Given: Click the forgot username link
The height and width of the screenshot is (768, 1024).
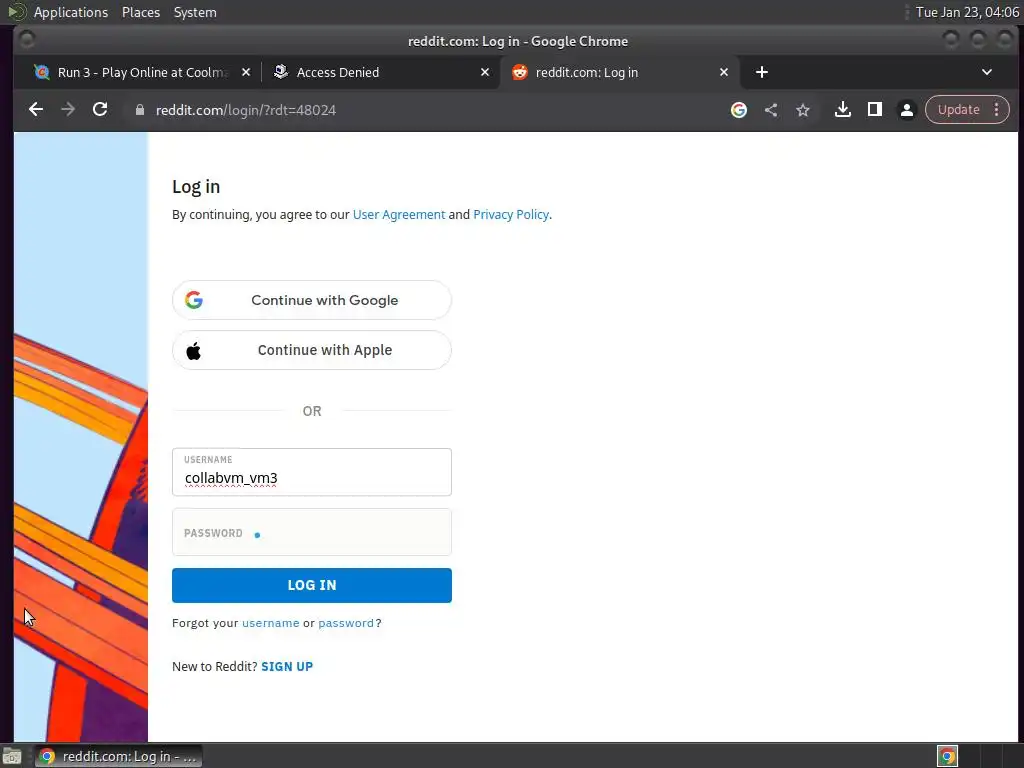Looking at the screenshot, I should [x=270, y=623].
